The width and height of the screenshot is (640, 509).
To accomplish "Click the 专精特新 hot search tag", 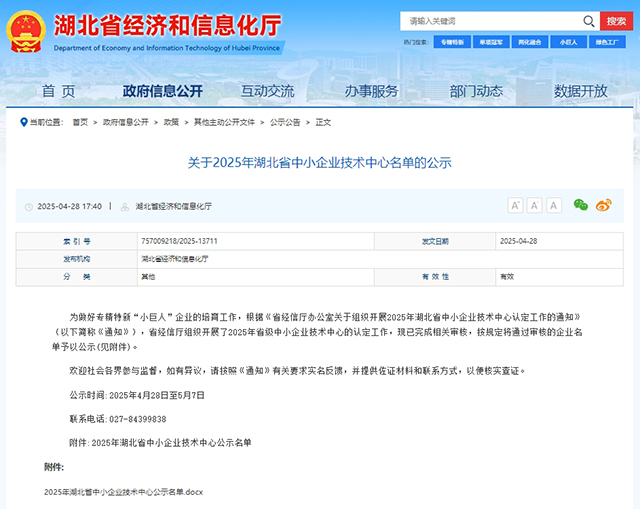I will click(452, 42).
